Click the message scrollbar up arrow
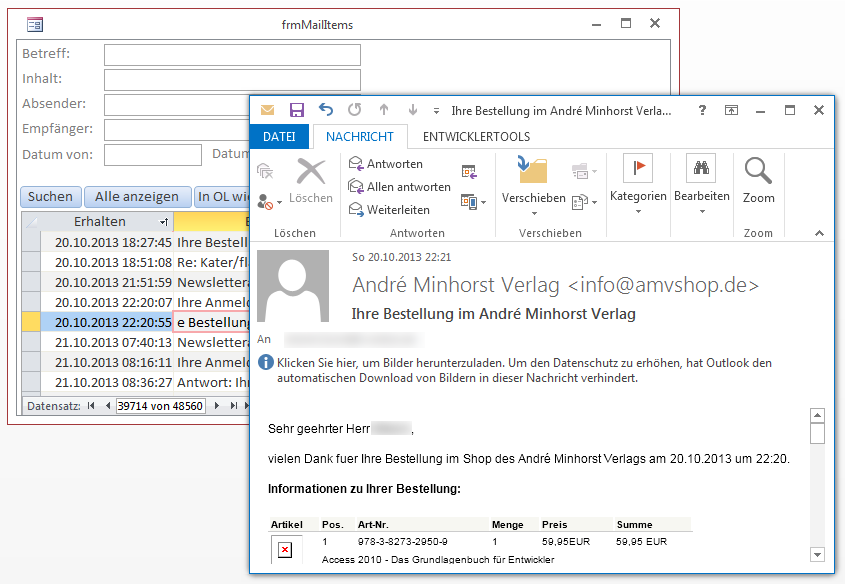Viewport: 845px width, 584px height. (x=818, y=415)
